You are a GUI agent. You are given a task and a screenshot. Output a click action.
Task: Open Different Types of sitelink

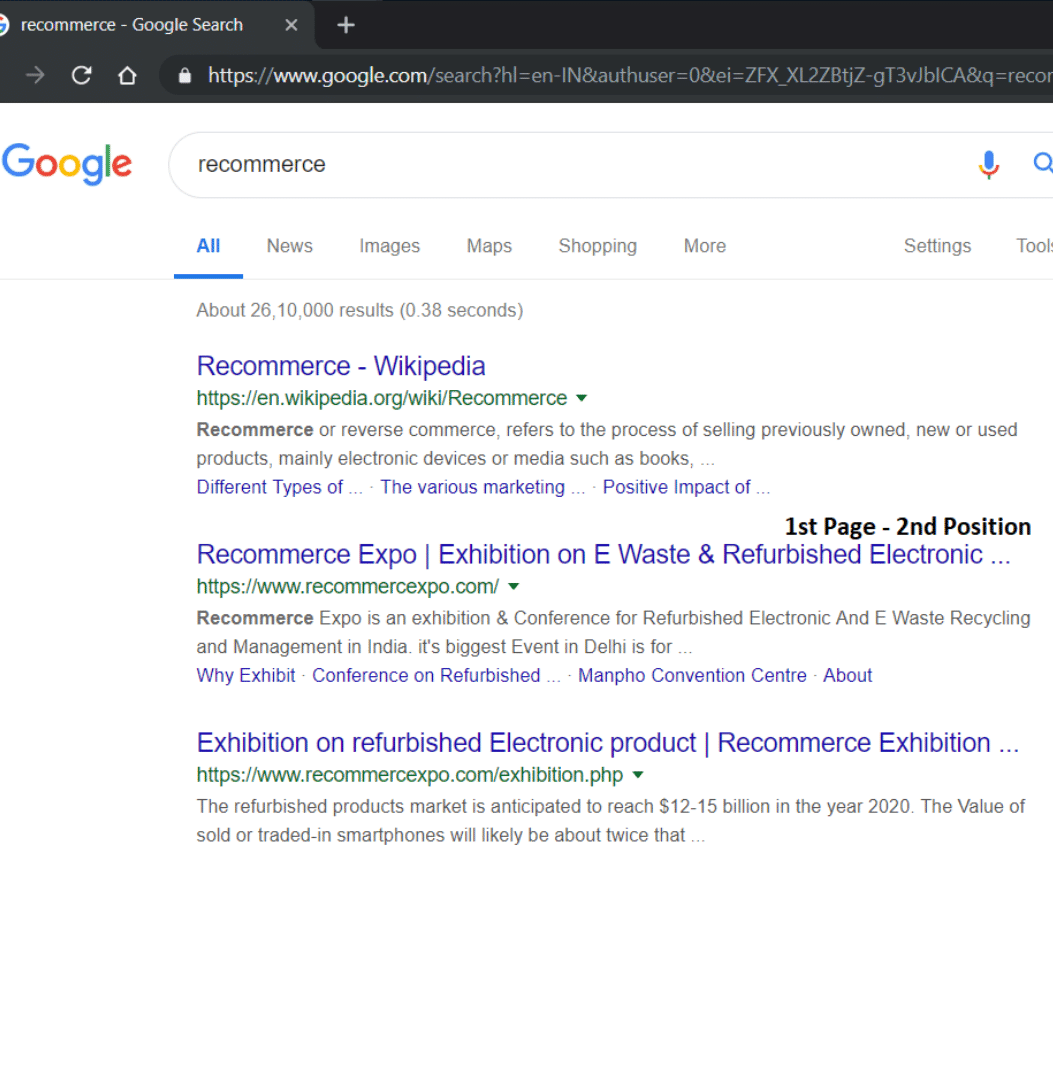(280, 487)
